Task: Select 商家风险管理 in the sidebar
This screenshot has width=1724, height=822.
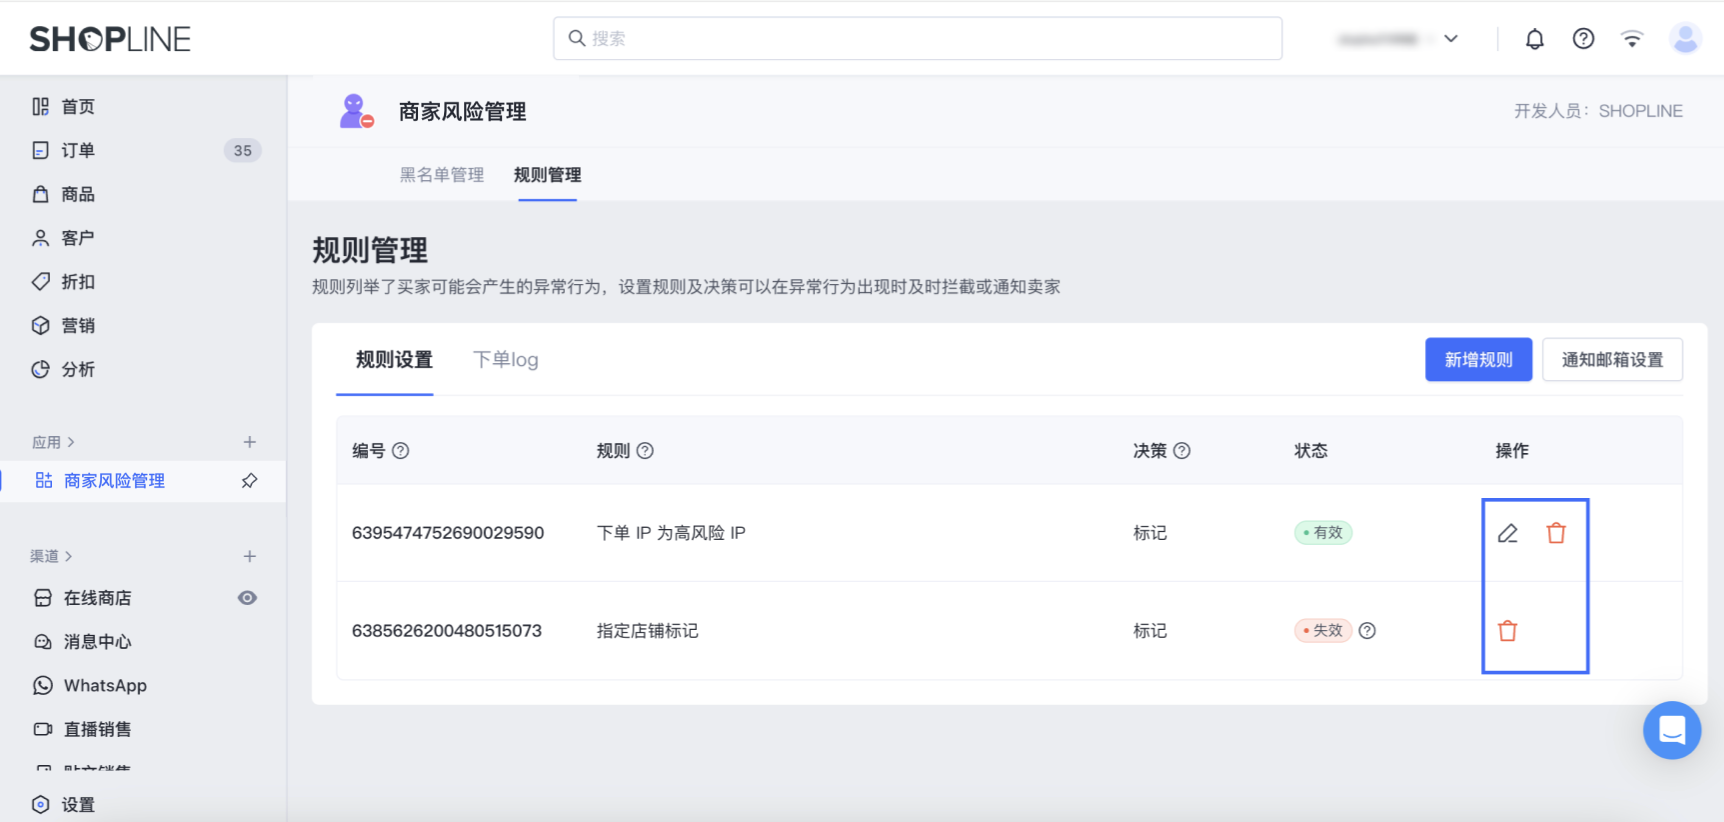Action: coord(114,481)
